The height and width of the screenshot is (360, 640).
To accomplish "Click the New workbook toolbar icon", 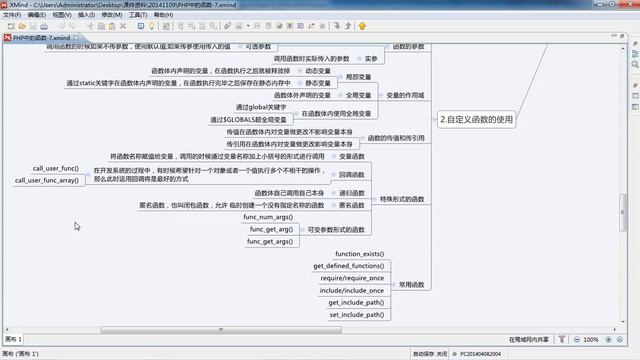I will [x=11, y=26].
